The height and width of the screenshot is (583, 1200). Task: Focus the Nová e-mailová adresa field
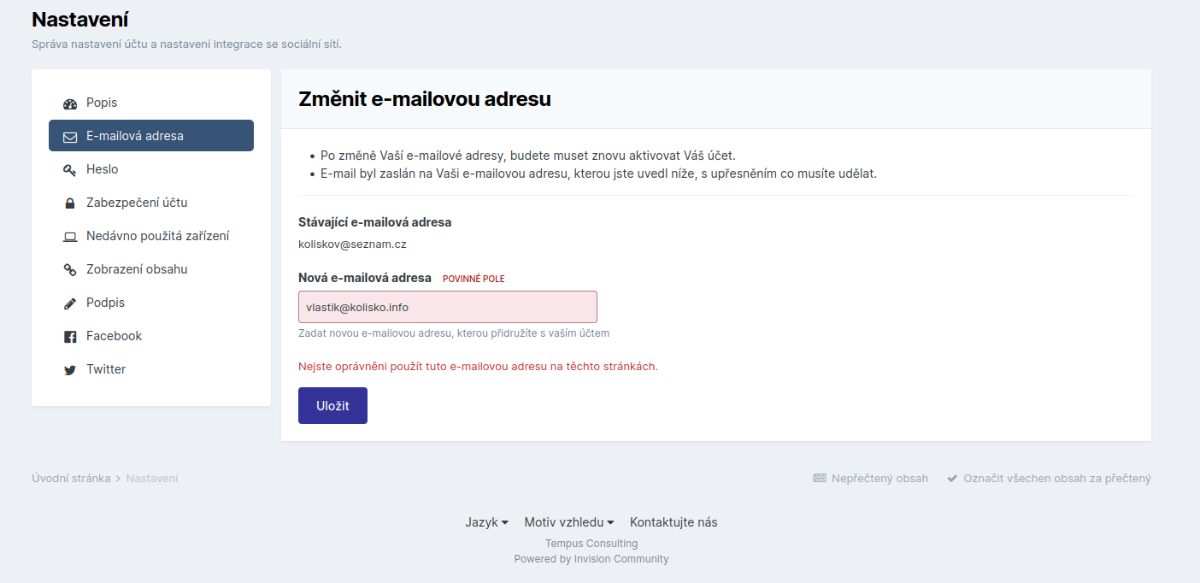tap(447, 307)
